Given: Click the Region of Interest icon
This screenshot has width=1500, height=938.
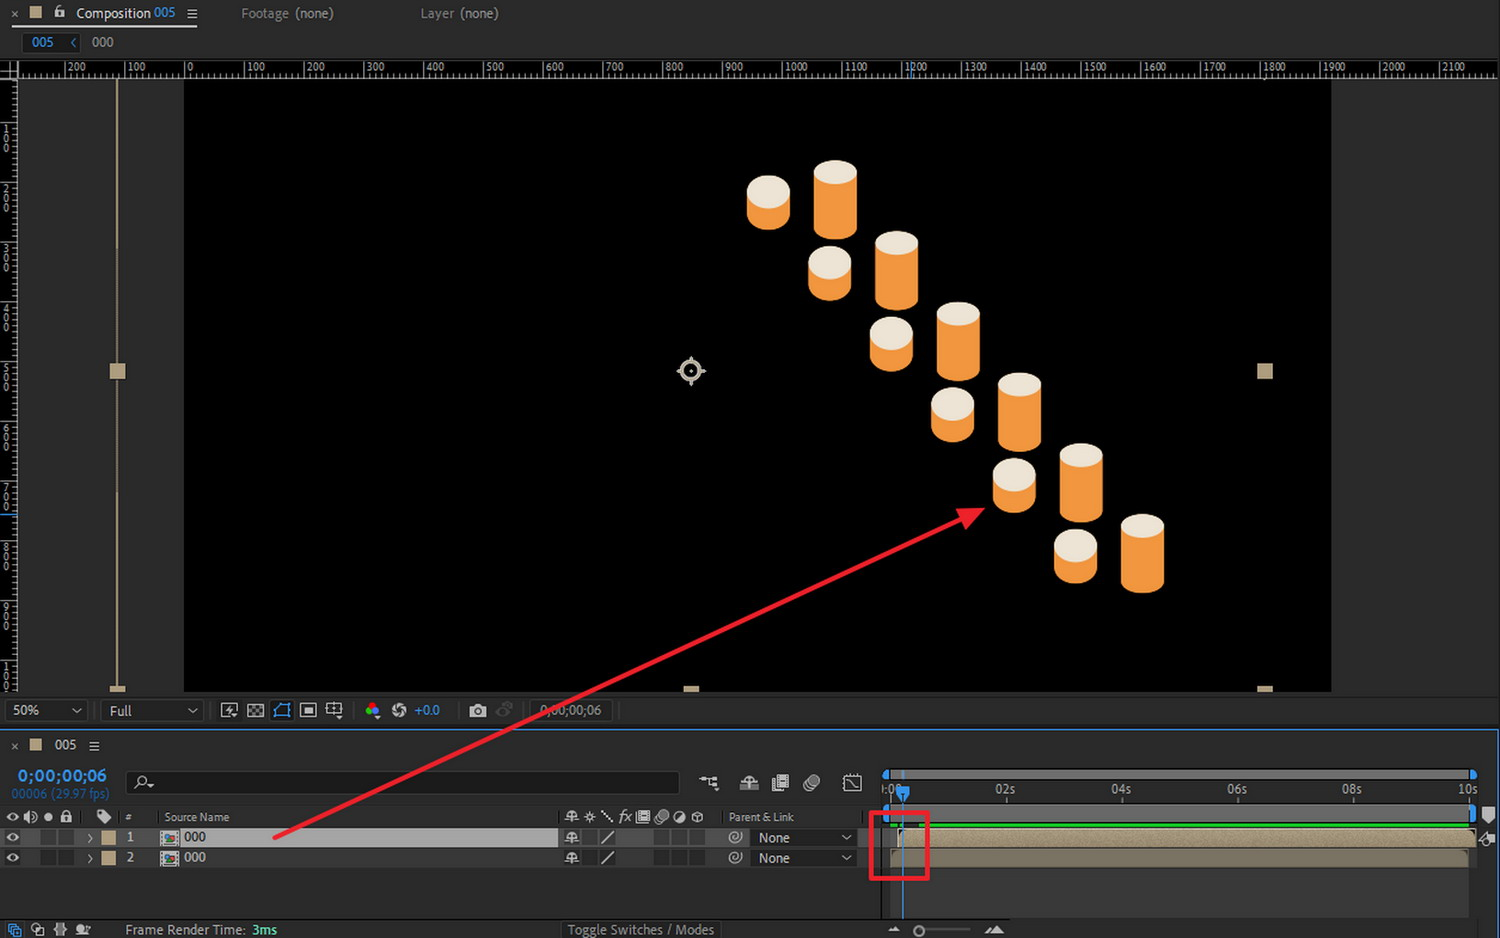Looking at the screenshot, I should pyautogui.click(x=308, y=710).
